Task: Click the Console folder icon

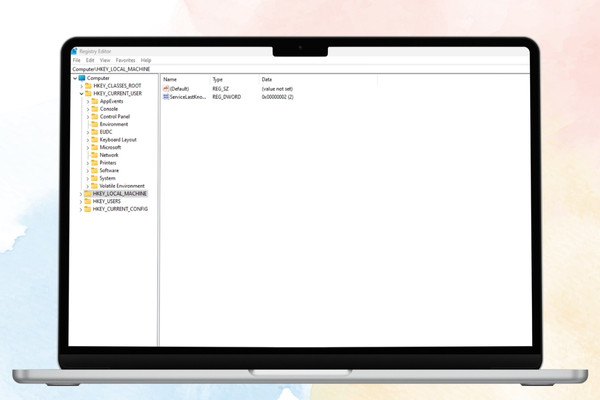Action: [x=95, y=109]
